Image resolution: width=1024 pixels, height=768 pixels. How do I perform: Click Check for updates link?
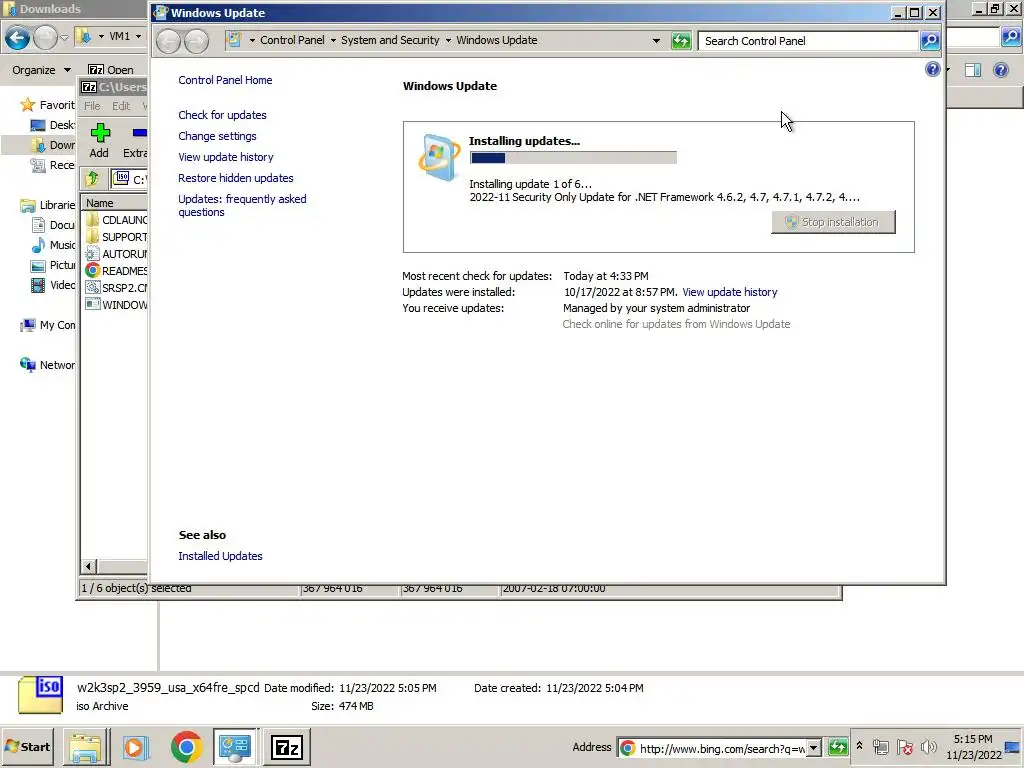click(222, 115)
